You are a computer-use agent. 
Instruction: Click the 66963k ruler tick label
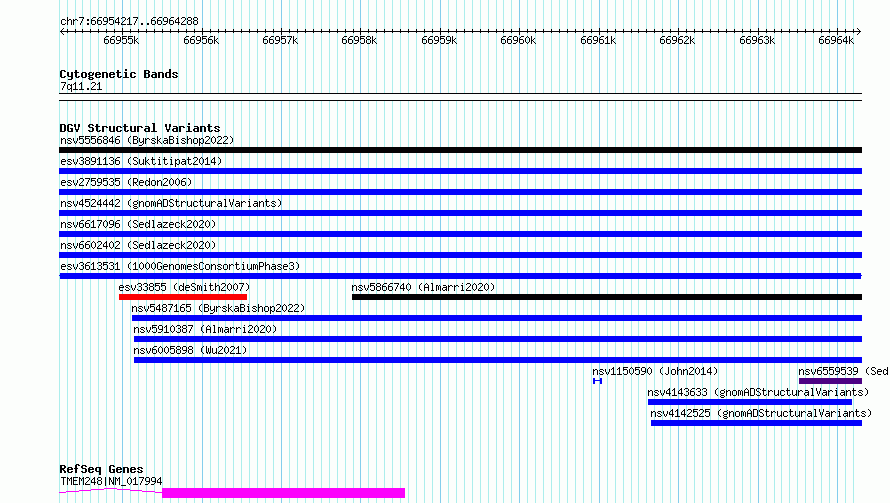757,40
